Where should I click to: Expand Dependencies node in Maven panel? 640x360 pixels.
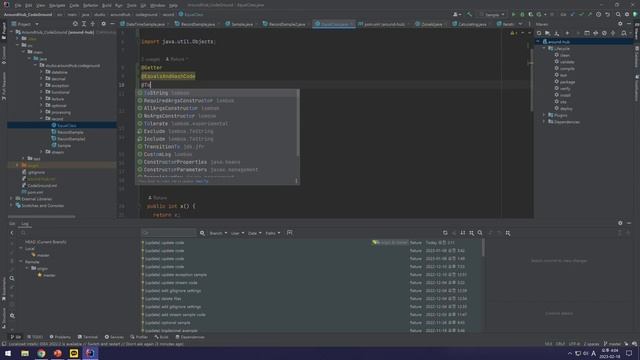point(544,122)
